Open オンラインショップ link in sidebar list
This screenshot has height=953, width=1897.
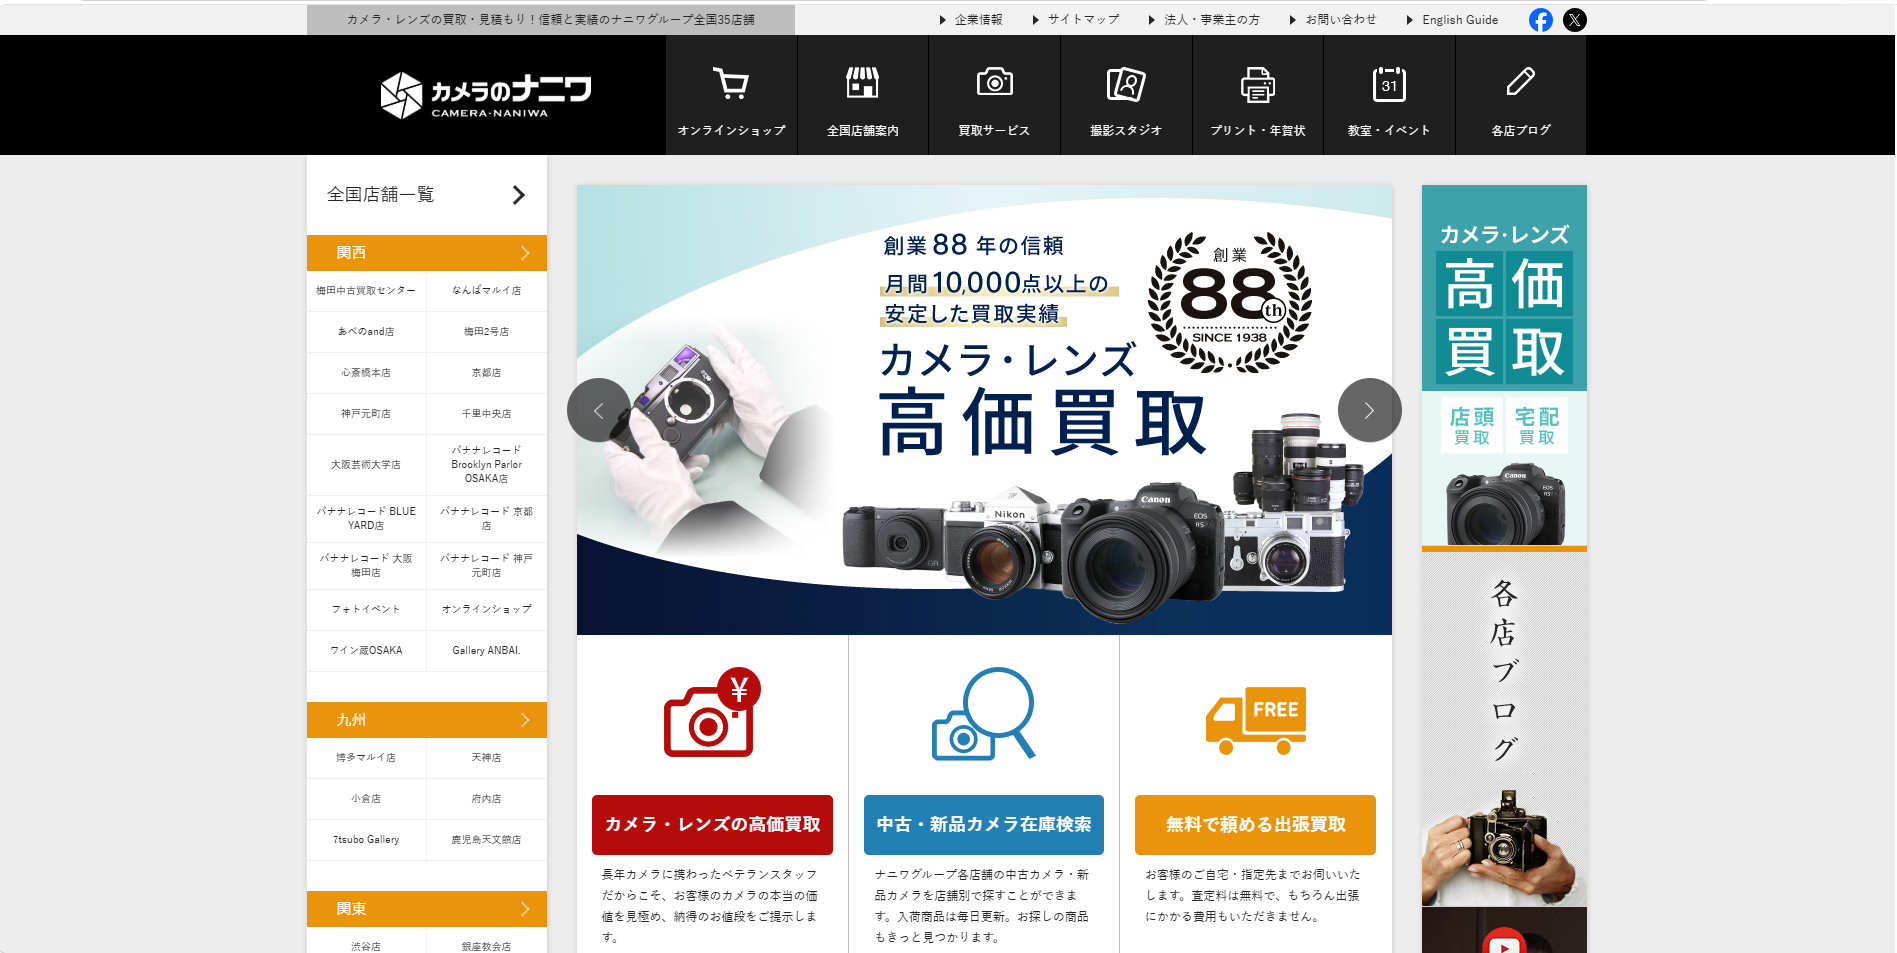coord(487,610)
